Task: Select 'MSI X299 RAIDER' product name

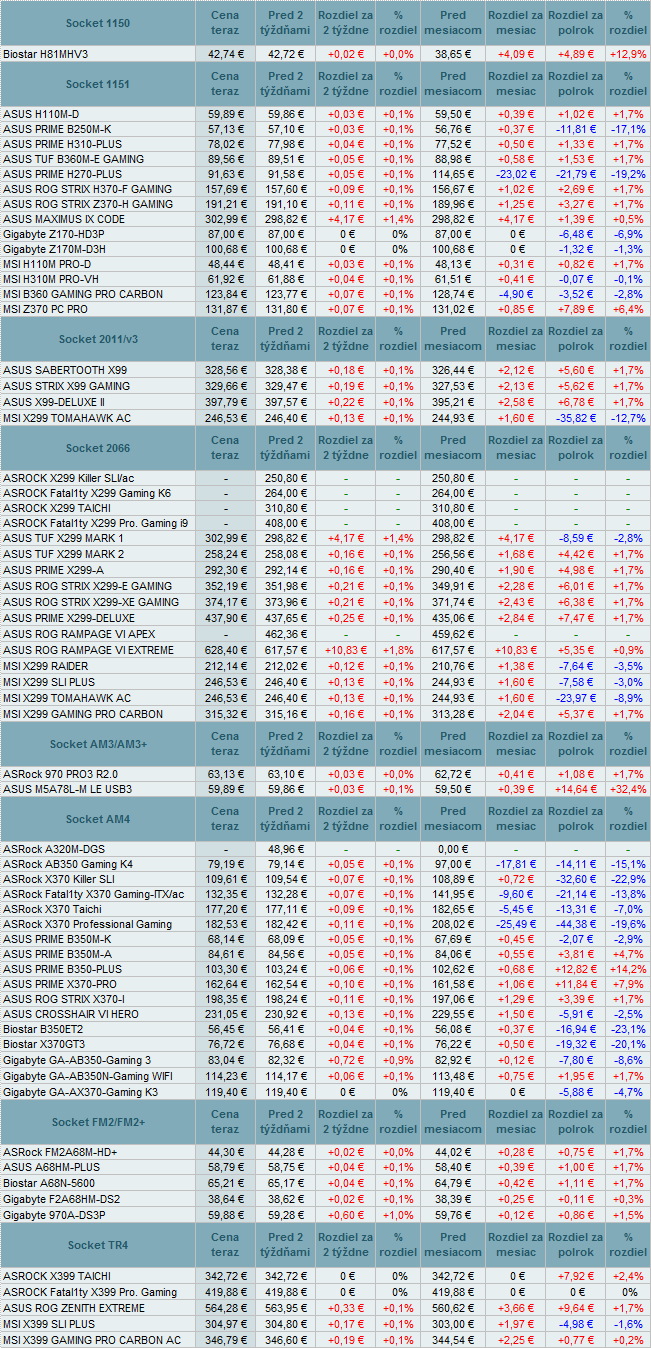Action: (45, 666)
